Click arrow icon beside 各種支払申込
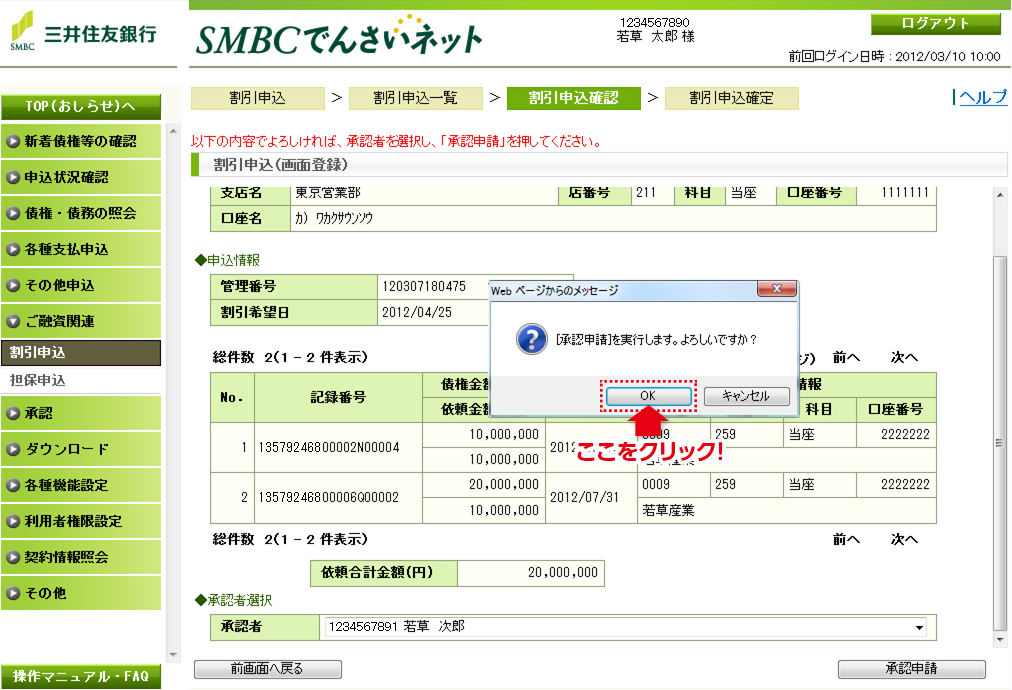This screenshot has width=1012, height=690. coord(13,249)
